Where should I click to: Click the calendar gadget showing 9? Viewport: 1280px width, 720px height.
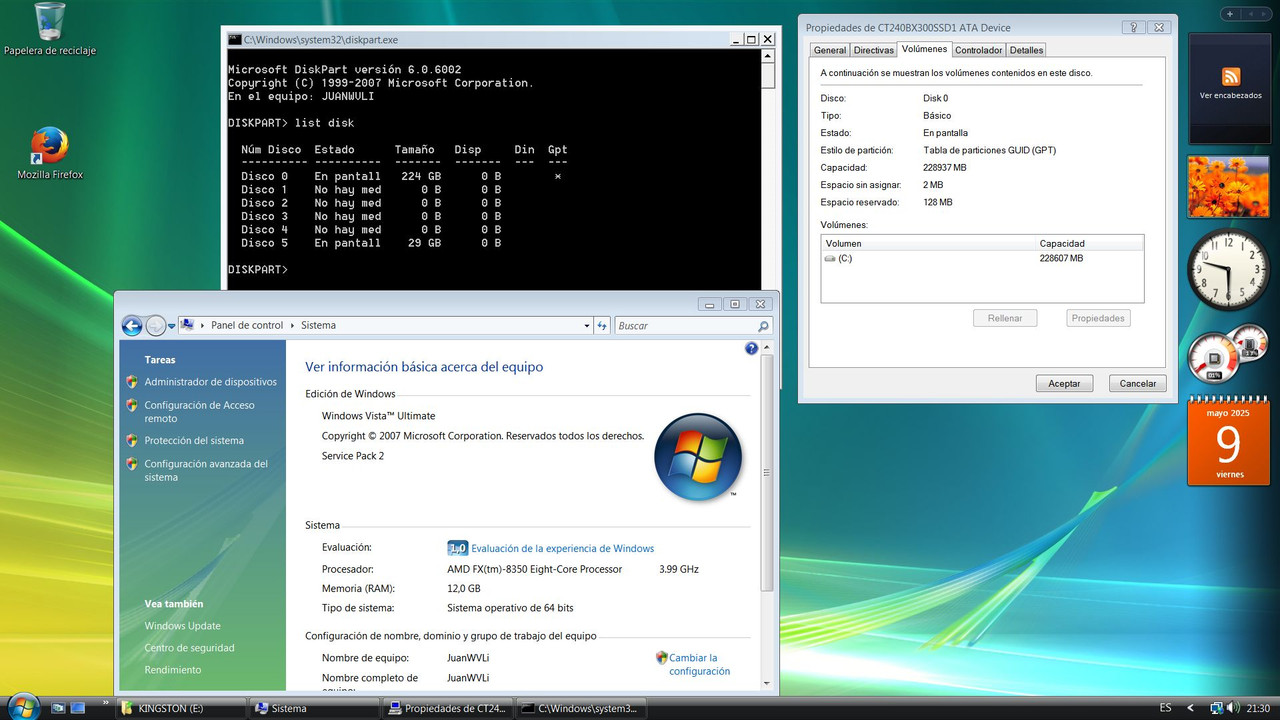(x=1229, y=442)
